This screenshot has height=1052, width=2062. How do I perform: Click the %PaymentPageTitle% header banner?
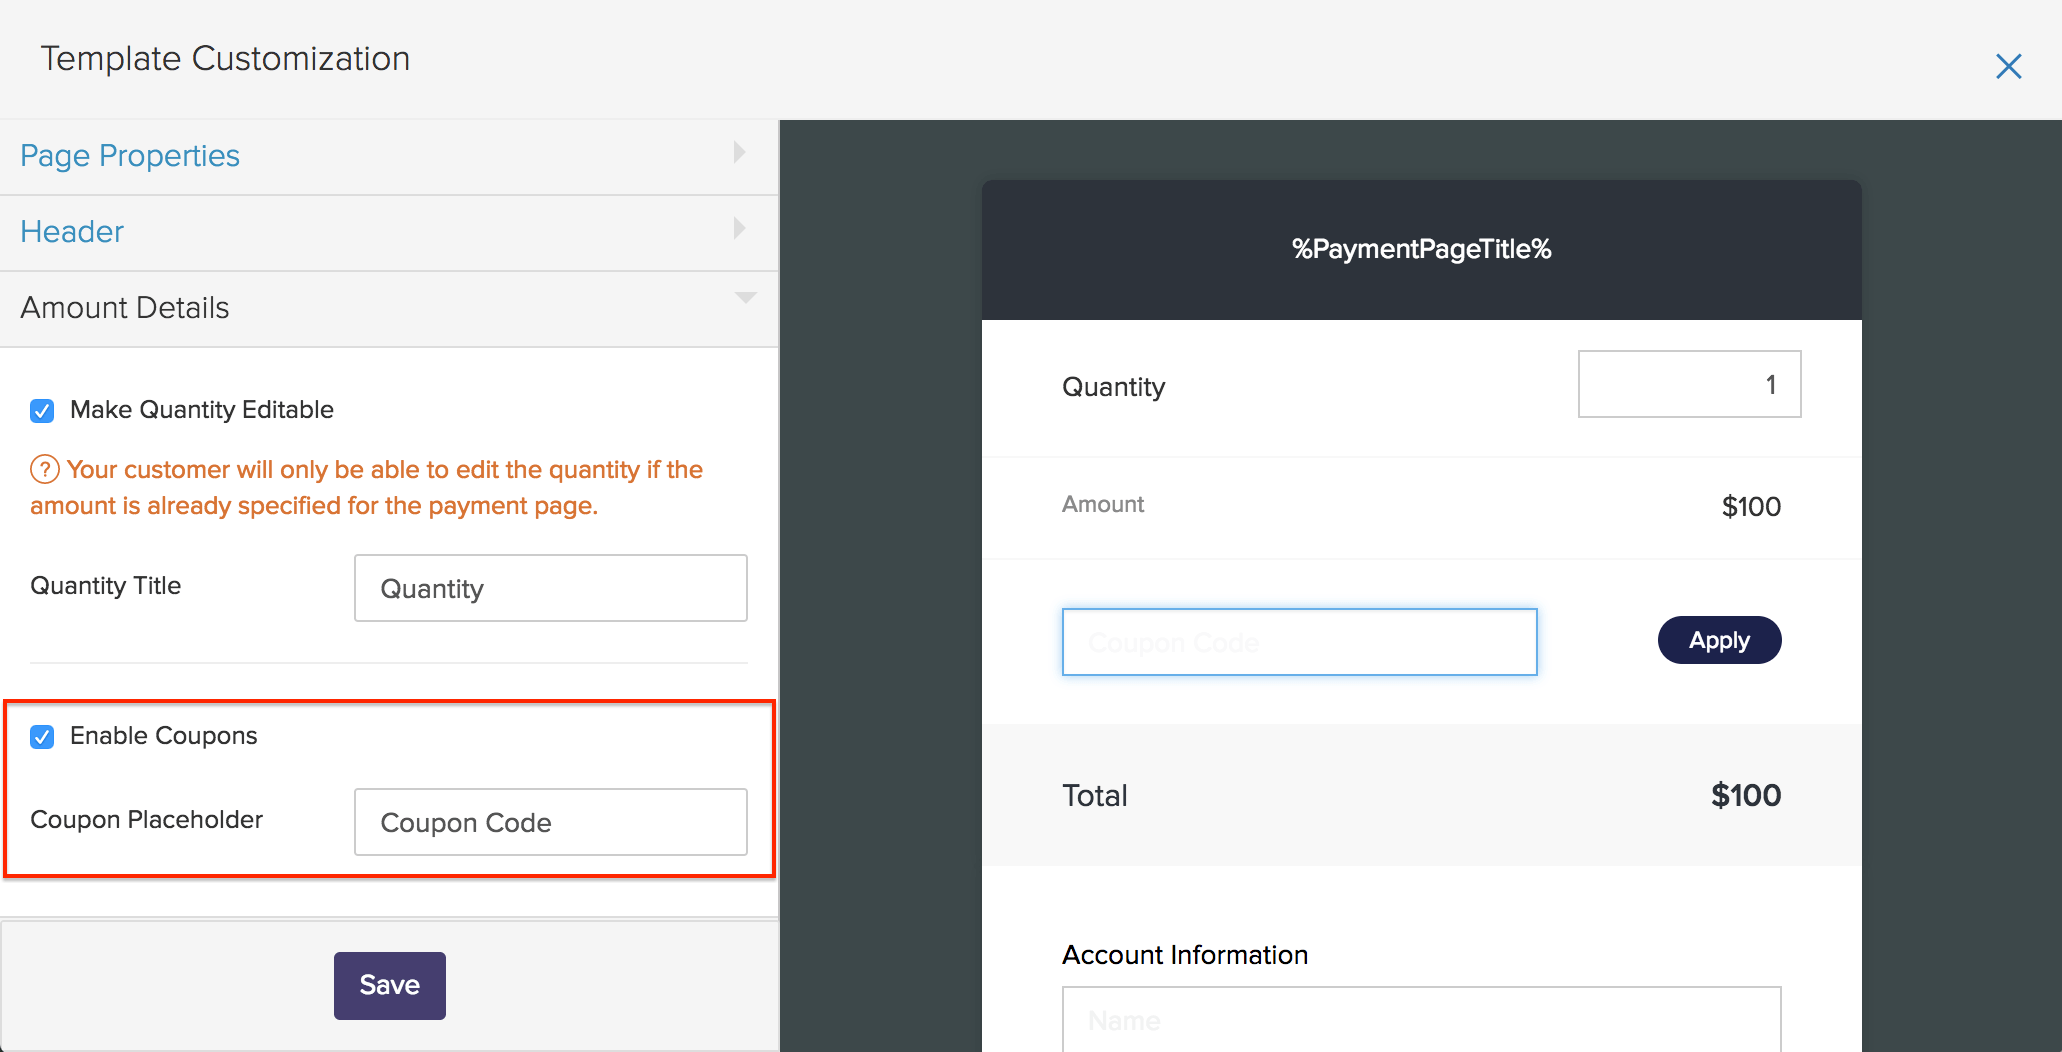click(1421, 248)
